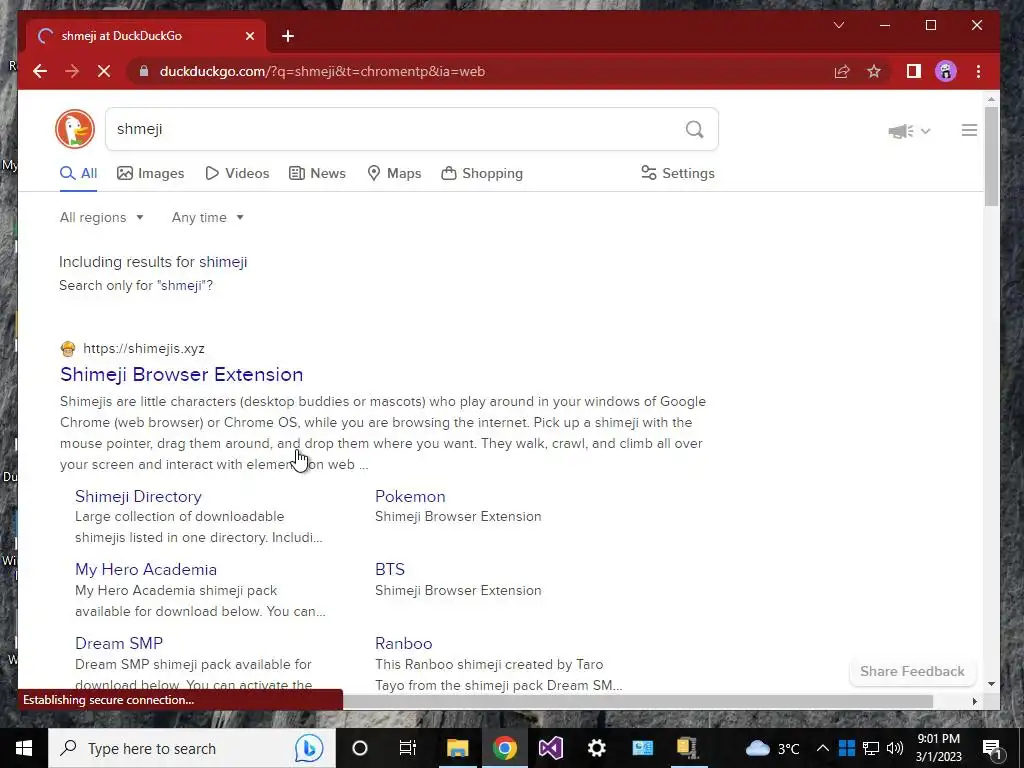This screenshot has width=1024, height=768.
Task: Open Windows Start menu
Action: click(x=24, y=748)
